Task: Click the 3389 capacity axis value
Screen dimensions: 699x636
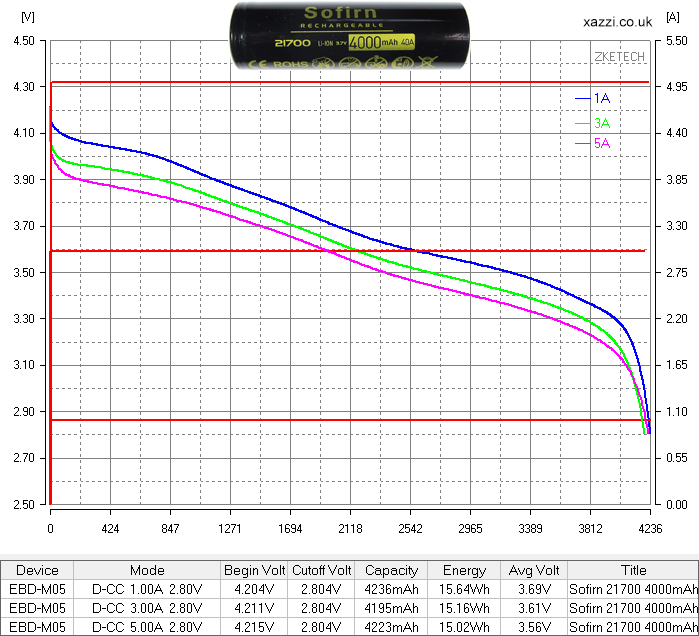Action: pyautogui.click(x=530, y=529)
